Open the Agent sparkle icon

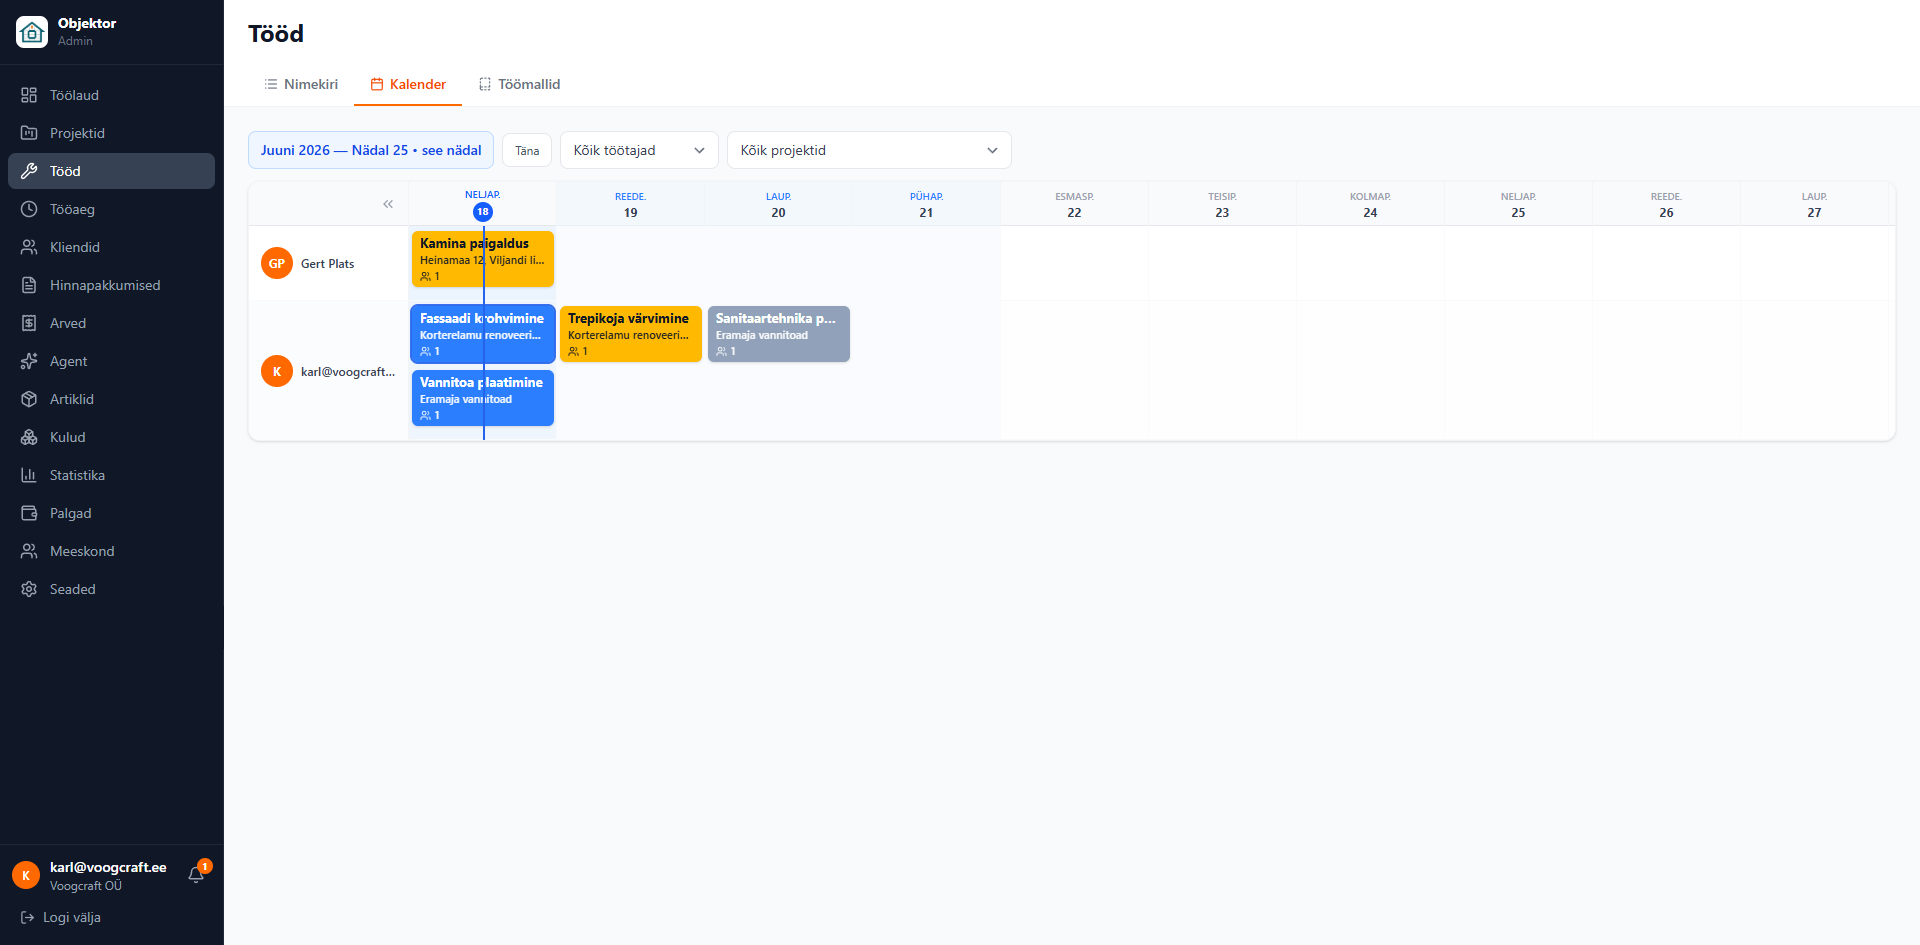click(29, 361)
